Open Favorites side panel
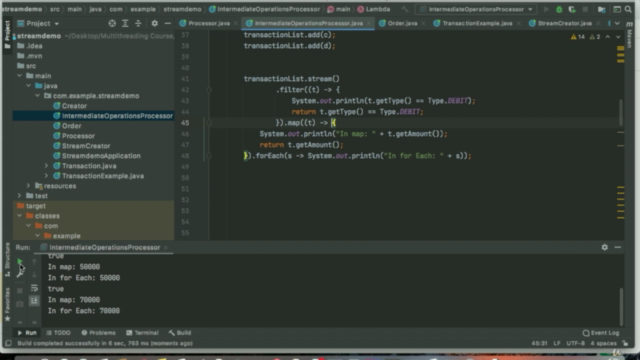Viewport: 640px width, 360px height. coord(7,304)
